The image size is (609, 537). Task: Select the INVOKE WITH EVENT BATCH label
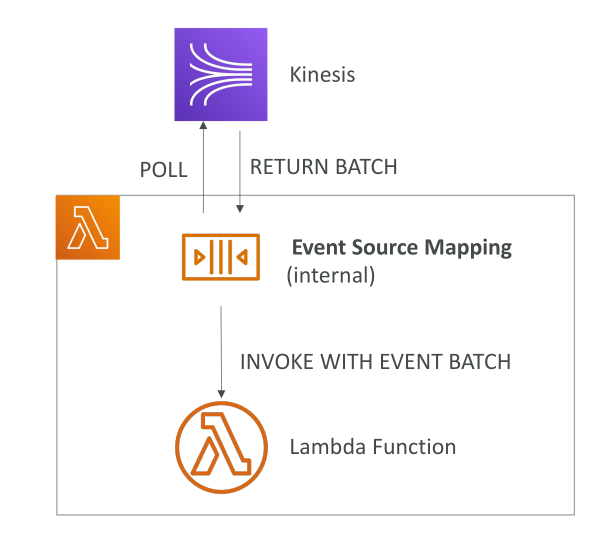[376, 362]
